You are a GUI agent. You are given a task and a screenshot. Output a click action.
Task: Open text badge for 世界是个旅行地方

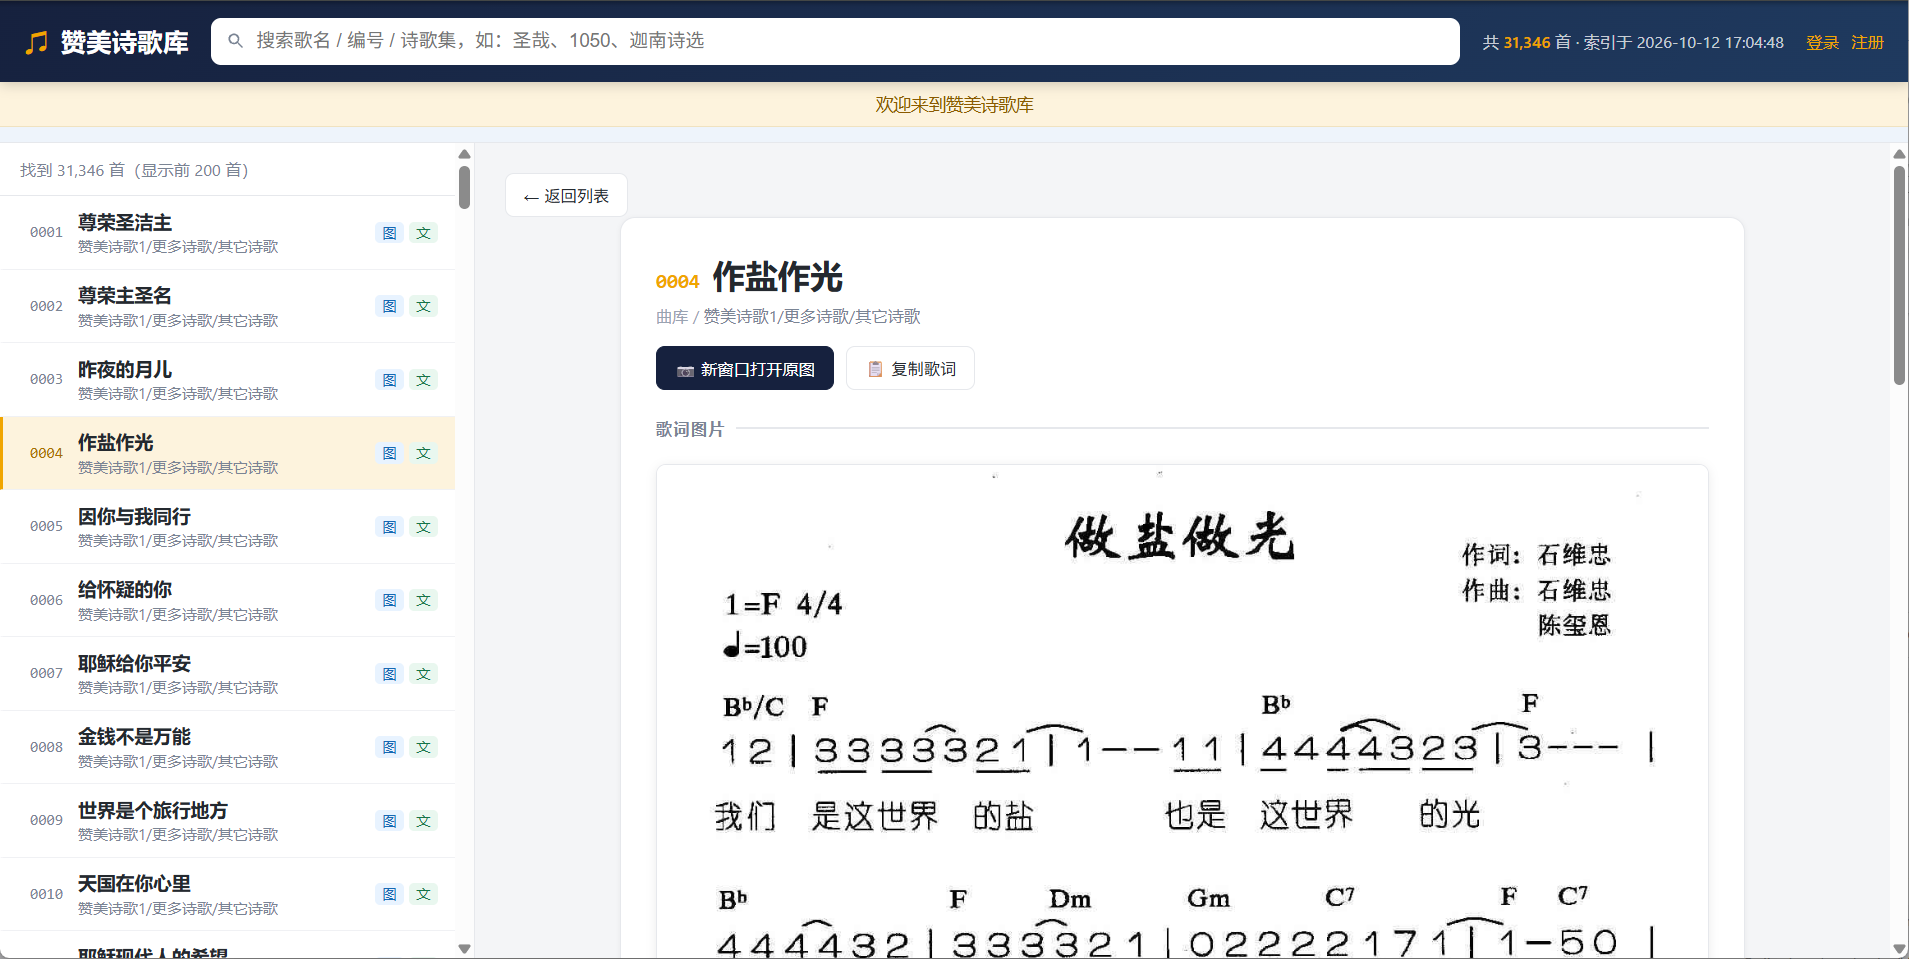tap(424, 821)
